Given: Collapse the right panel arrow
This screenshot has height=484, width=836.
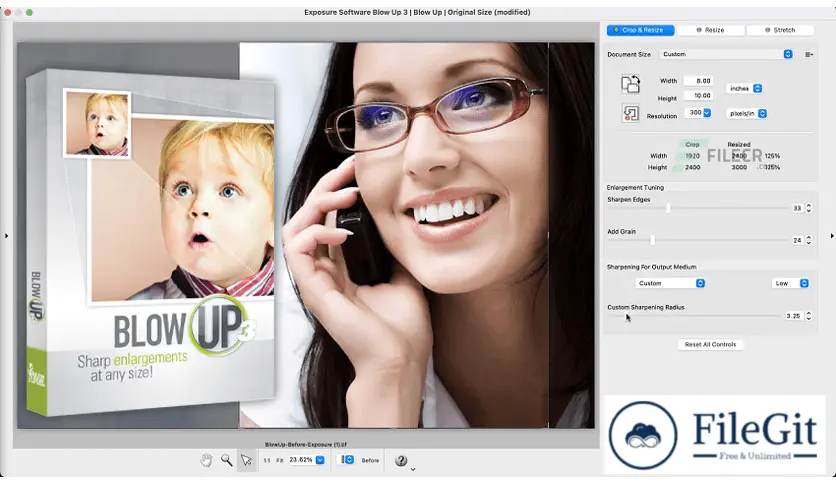Looking at the screenshot, I should pos(832,235).
